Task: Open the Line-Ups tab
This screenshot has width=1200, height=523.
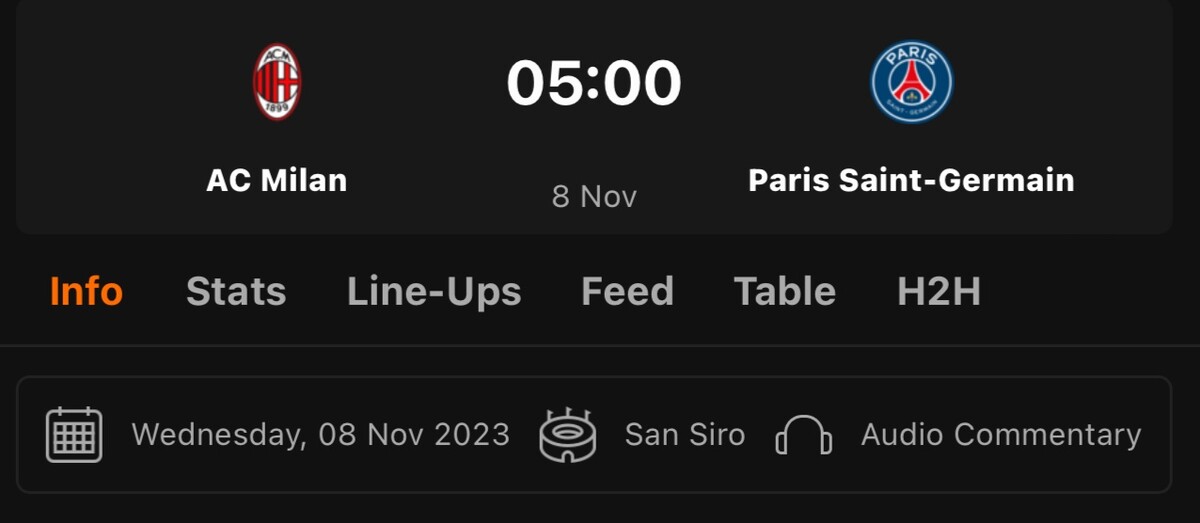Action: tap(434, 292)
